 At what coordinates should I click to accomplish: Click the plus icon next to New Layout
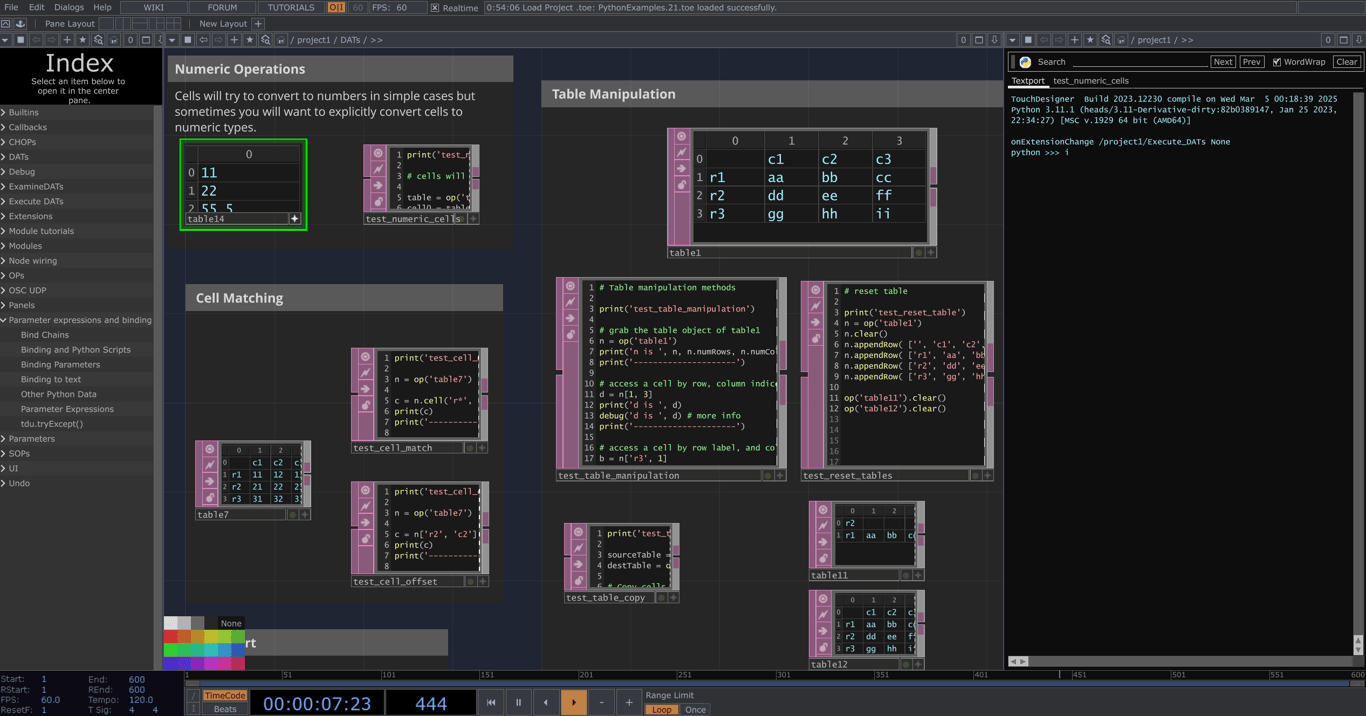pos(258,24)
